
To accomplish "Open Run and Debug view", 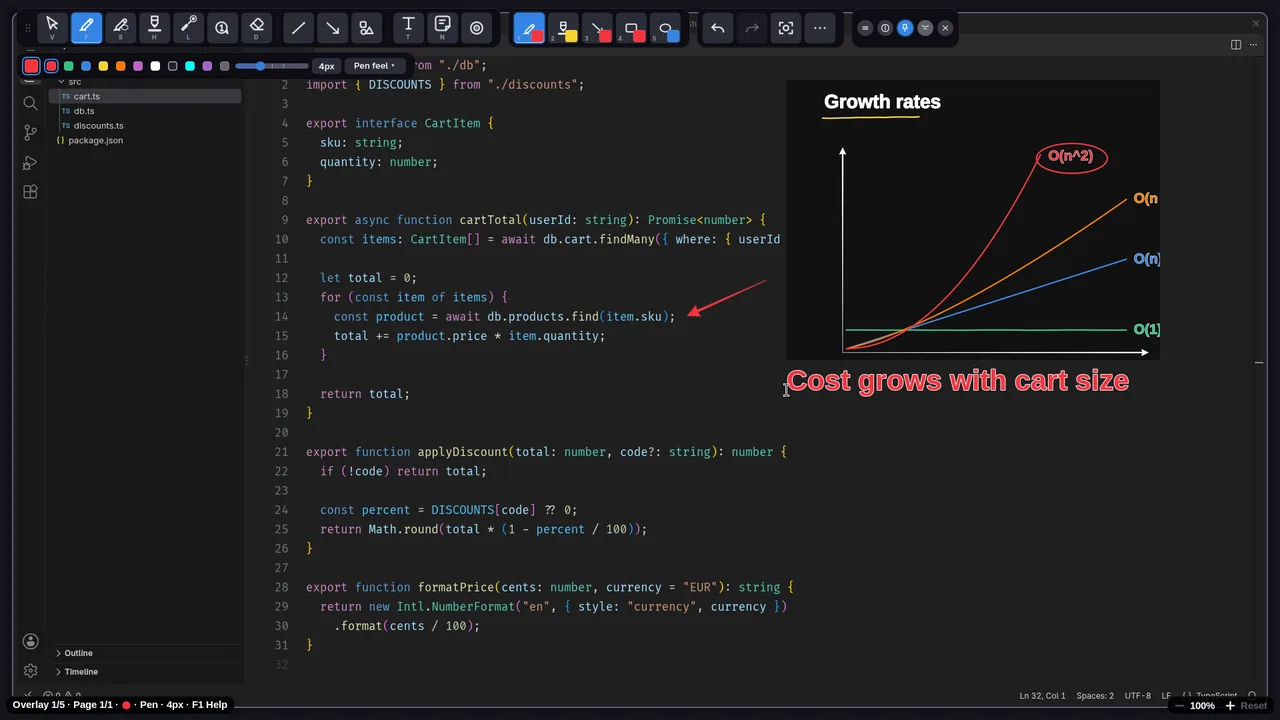I will point(30,162).
